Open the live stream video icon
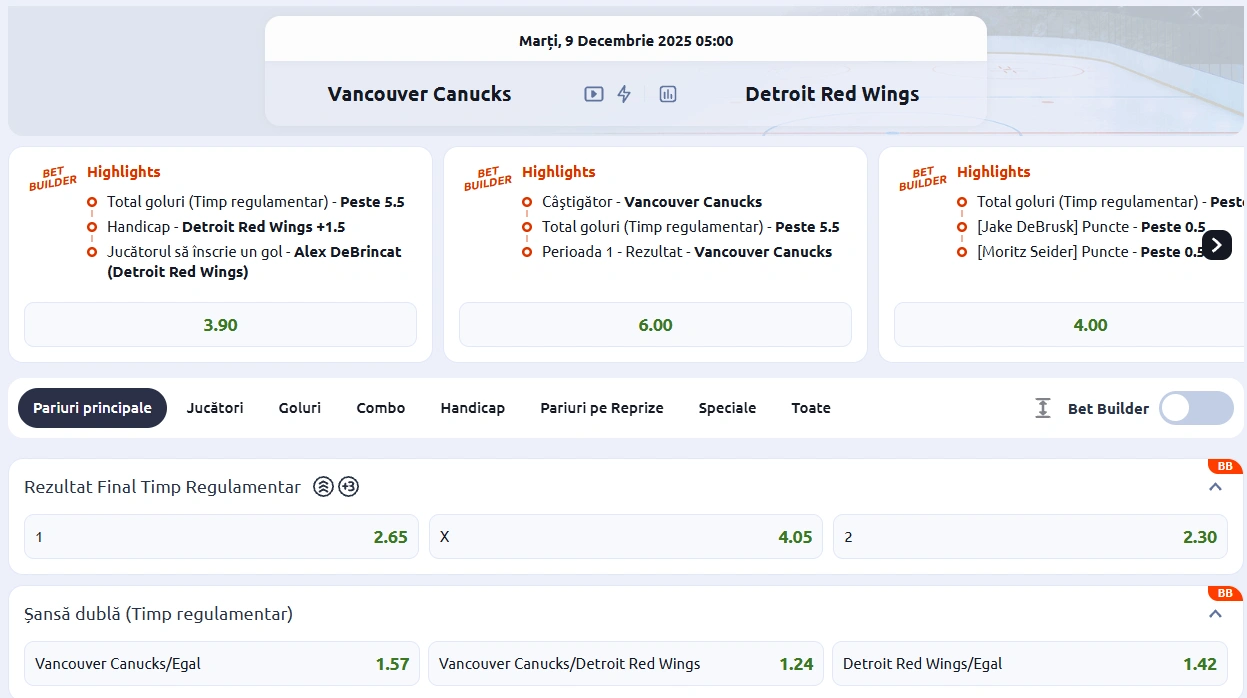Image resolution: width=1247 pixels, height=698 pixels. point(594,94)
